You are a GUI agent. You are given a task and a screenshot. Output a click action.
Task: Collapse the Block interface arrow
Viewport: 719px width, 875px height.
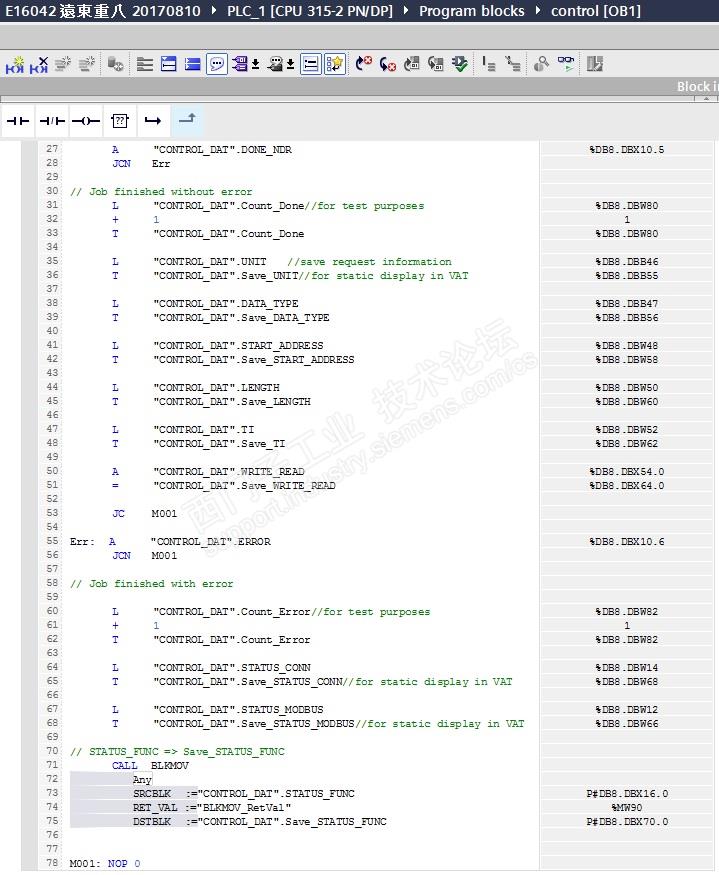tap(706, 98)
